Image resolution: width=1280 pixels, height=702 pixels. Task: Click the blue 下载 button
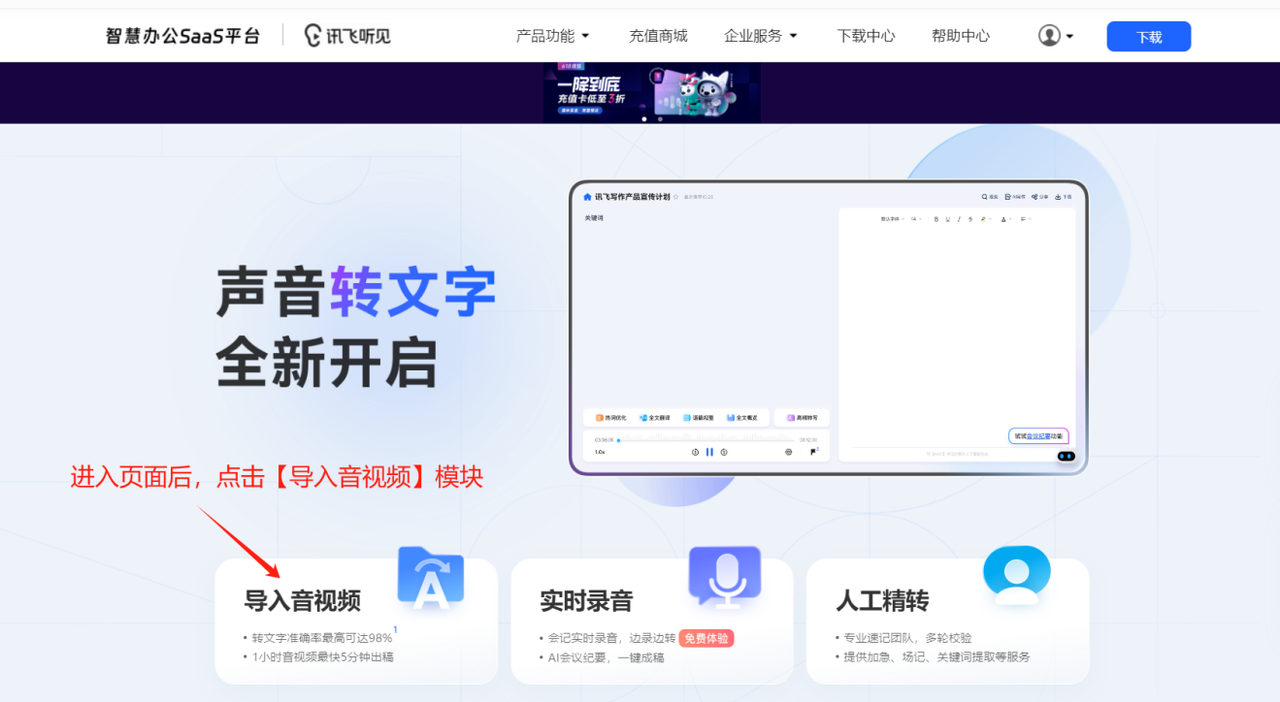click(x=1148, y=37)
